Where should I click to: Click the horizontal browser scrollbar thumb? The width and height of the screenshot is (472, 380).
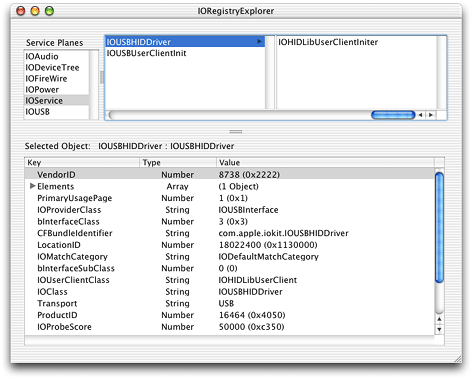(393, 115)
